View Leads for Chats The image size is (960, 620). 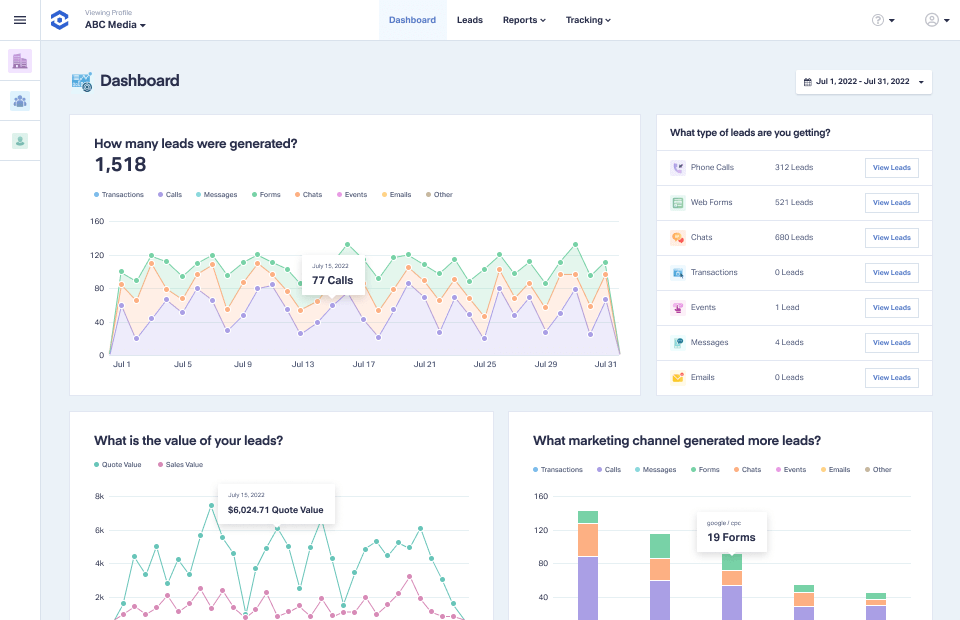click(x=891, y=237)
